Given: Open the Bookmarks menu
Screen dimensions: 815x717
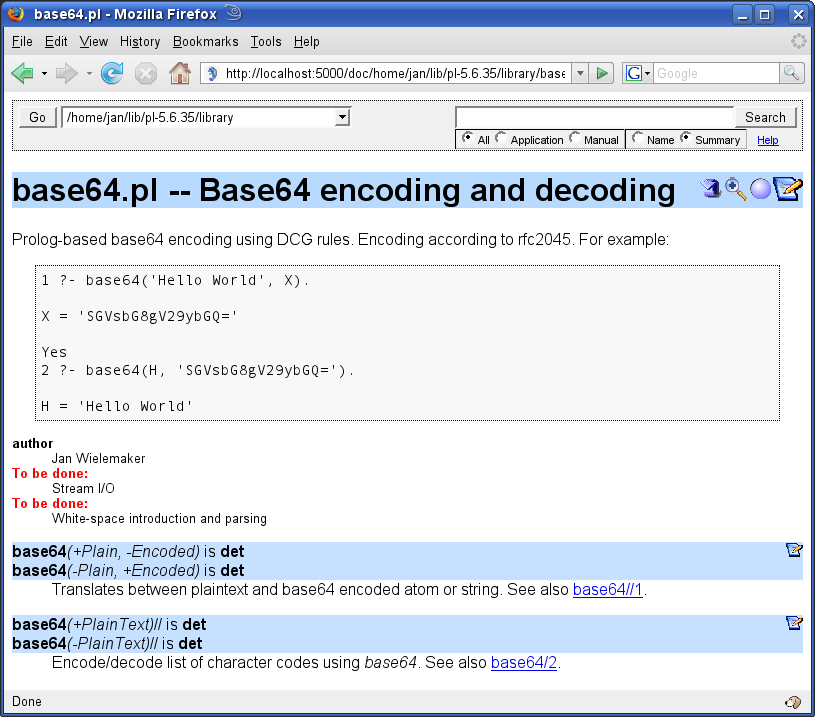Looking at the screenshot, I should point(205,42).
